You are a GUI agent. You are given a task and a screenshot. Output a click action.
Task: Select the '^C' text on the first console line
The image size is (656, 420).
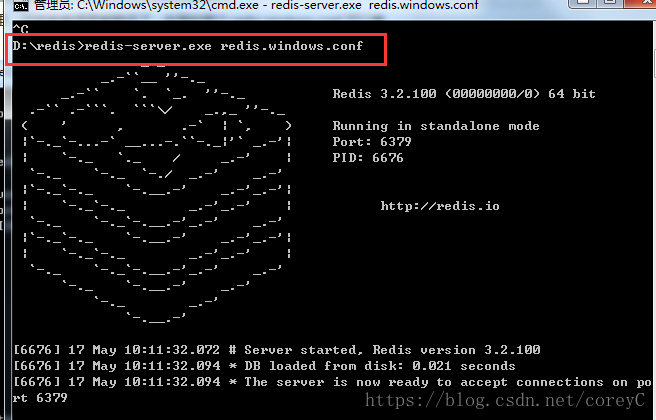tap(20, 29)
